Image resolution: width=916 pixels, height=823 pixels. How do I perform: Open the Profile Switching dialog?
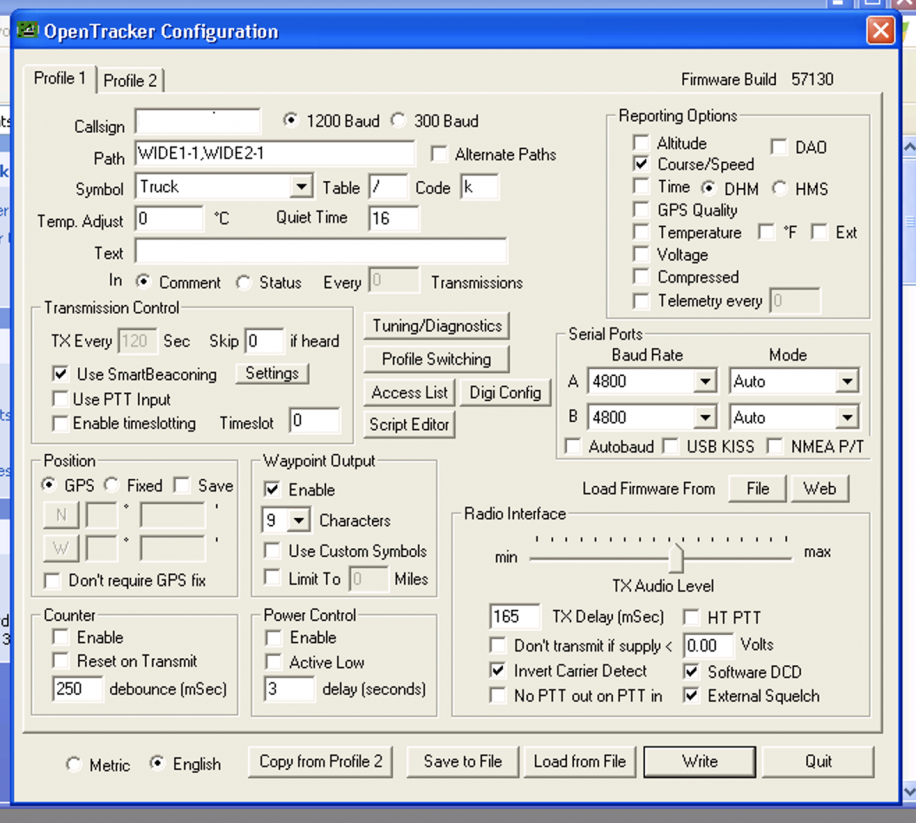[x=437, y=359]
